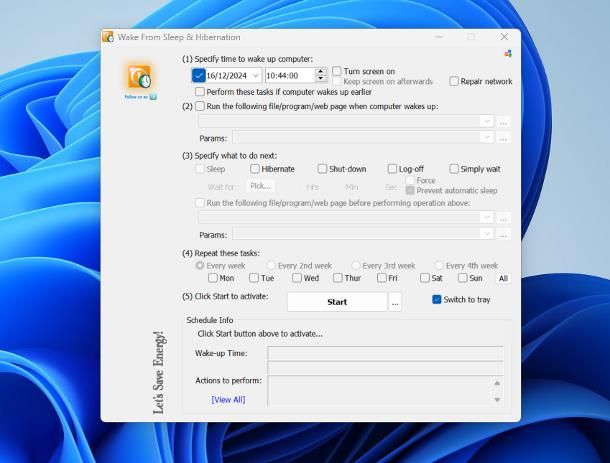Decrease wake time with down spinner arrow
The width and height of the screenshot is (610, 463).
pyautogui.click(x=321, y=79)
